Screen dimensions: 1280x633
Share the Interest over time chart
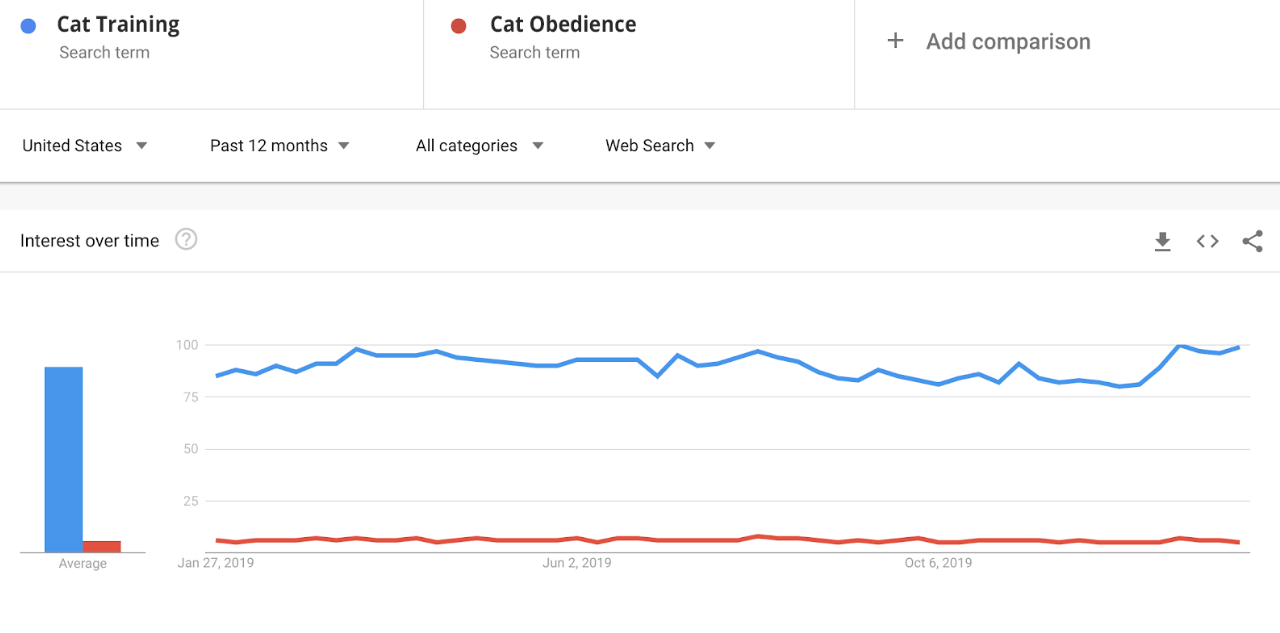point(1252,241)
